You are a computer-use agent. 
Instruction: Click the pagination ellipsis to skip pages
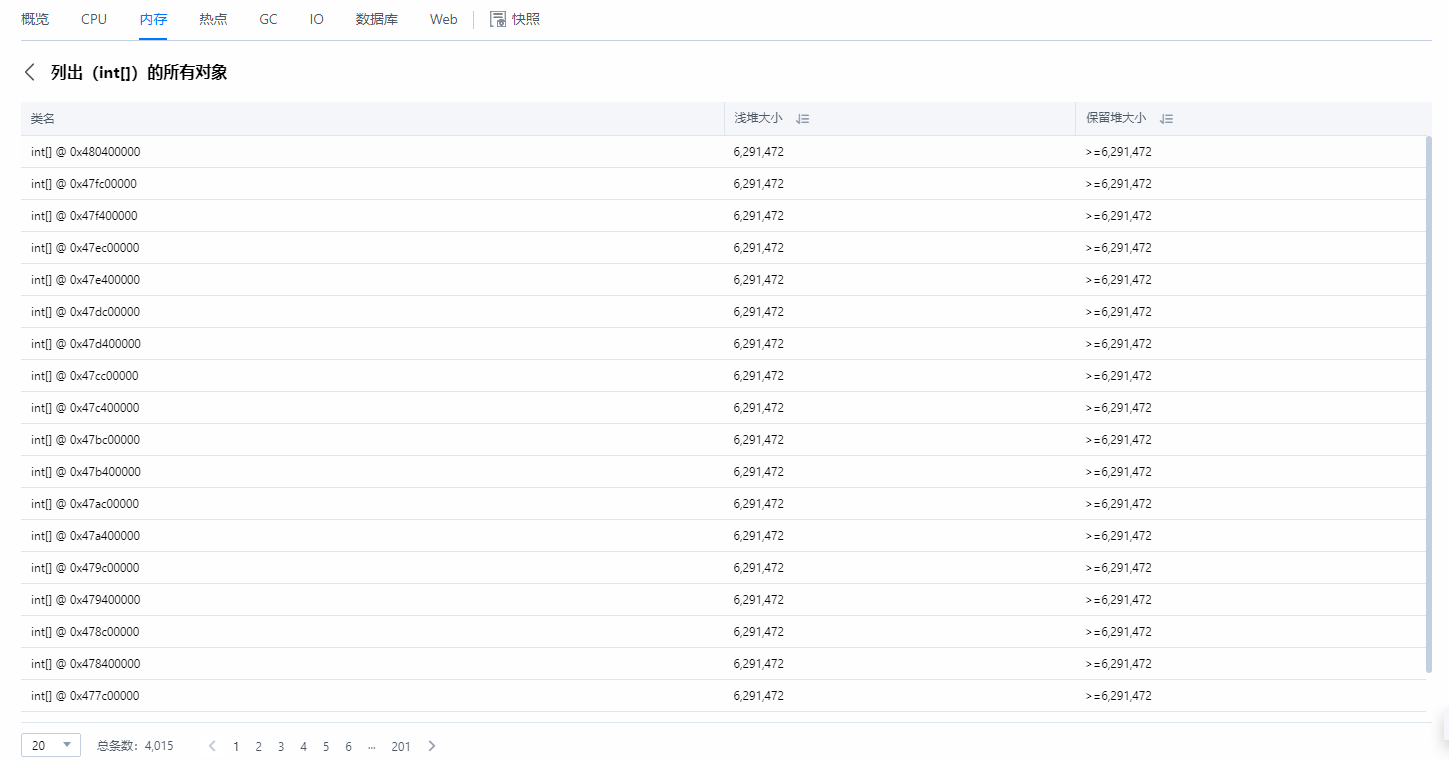pos(372,746)
